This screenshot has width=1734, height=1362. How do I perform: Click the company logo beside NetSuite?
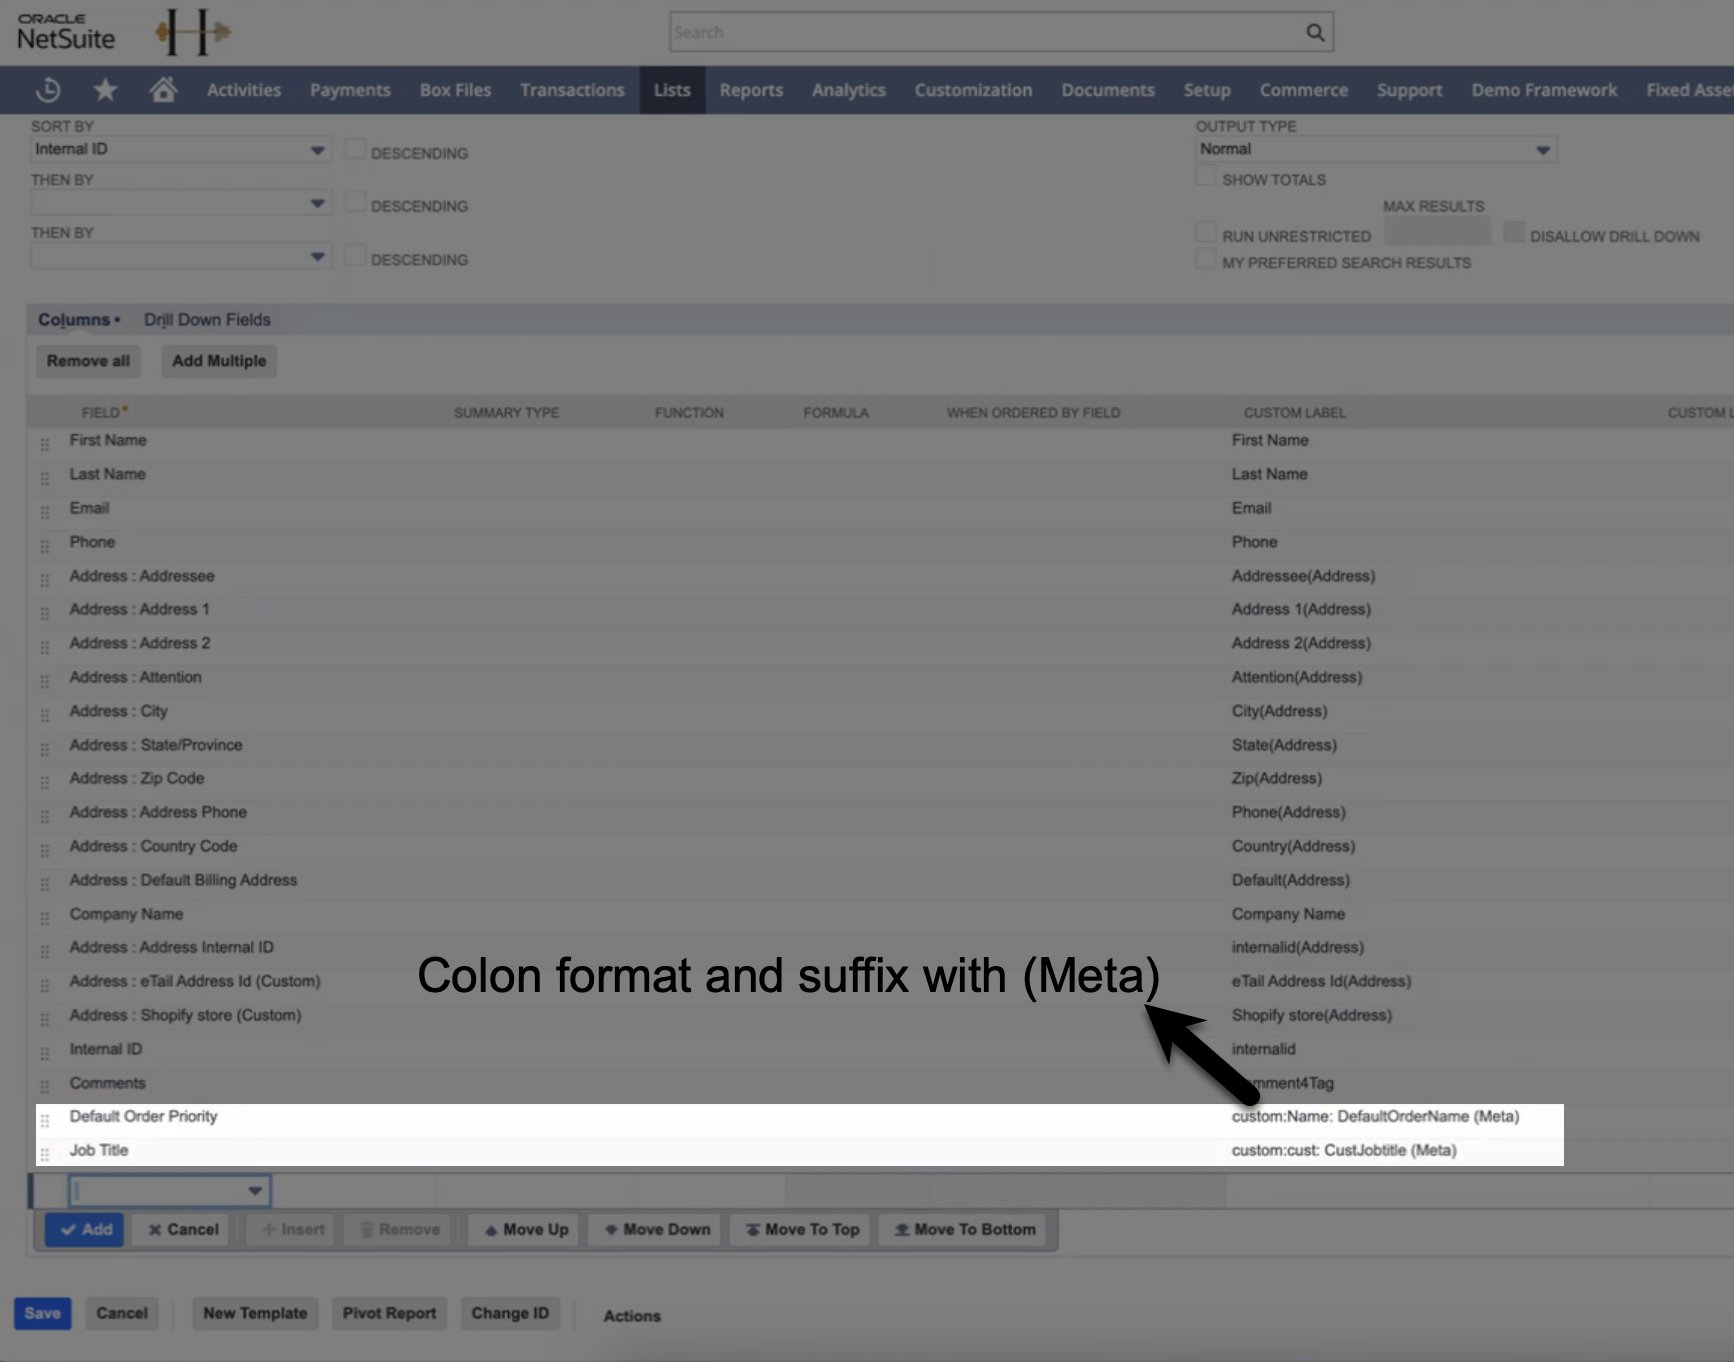tap(192, 32)
